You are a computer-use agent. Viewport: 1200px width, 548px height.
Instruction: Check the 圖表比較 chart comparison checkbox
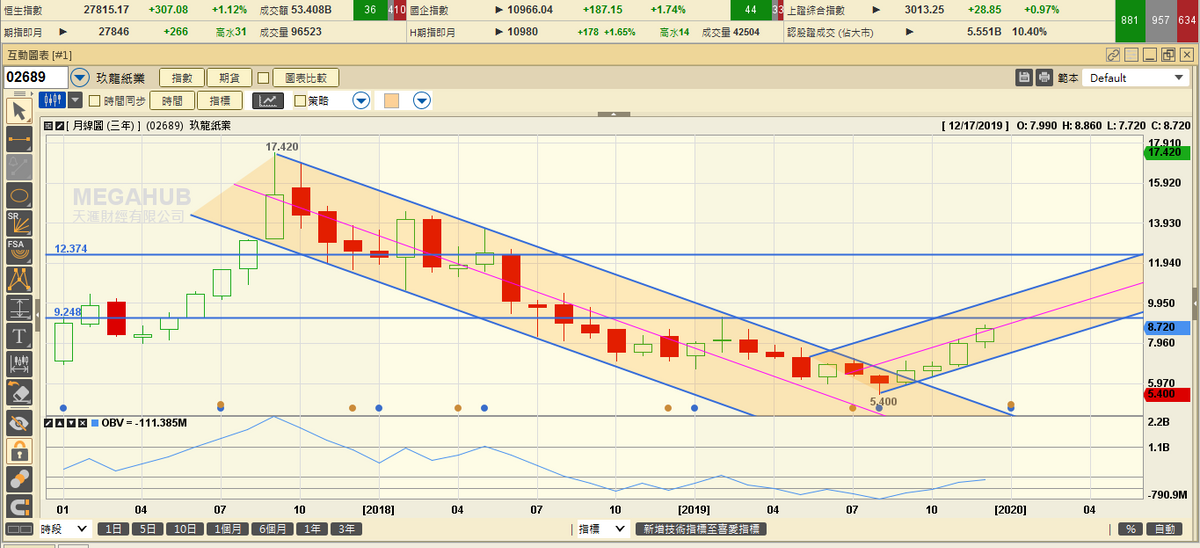263,77
